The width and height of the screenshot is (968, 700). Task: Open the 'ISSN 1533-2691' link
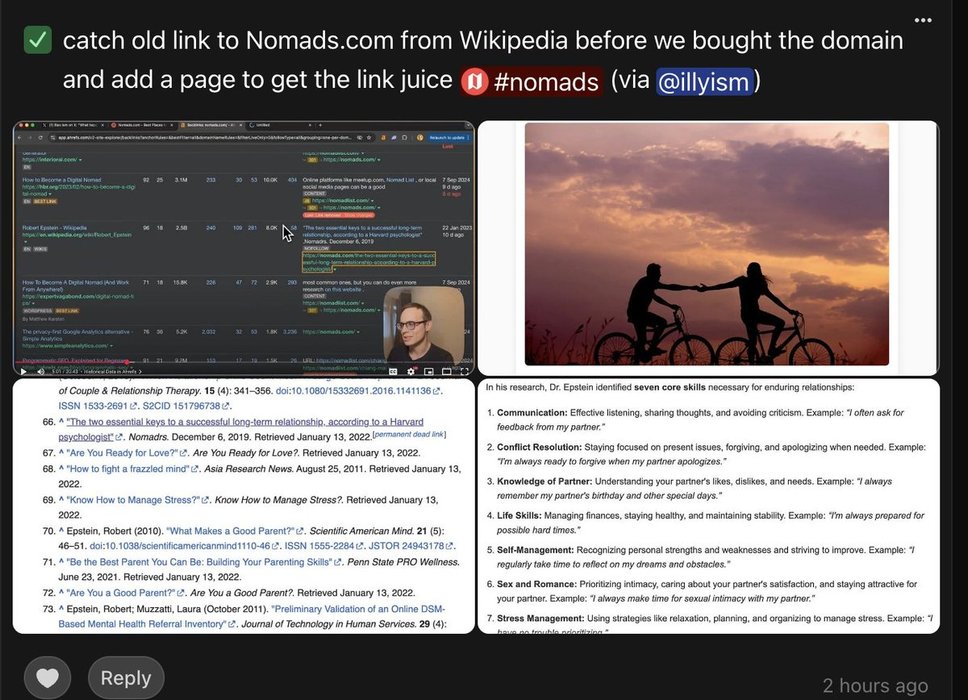coord(93,406)
